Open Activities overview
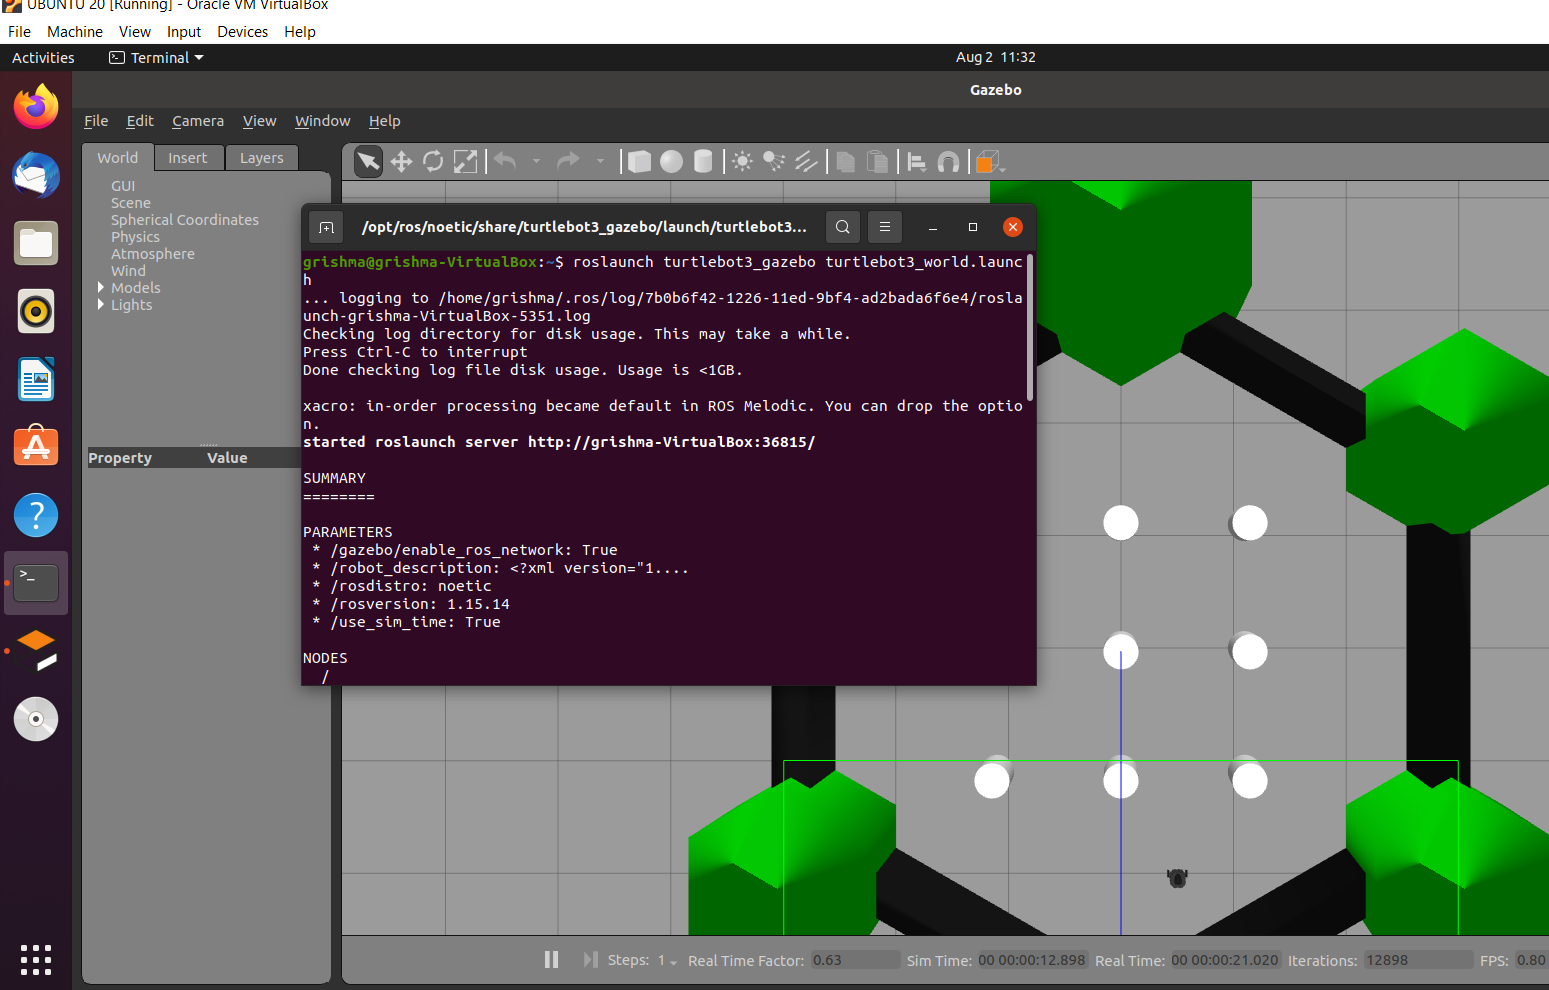Screen dimensions: 1549x990 tap(43, 58)
